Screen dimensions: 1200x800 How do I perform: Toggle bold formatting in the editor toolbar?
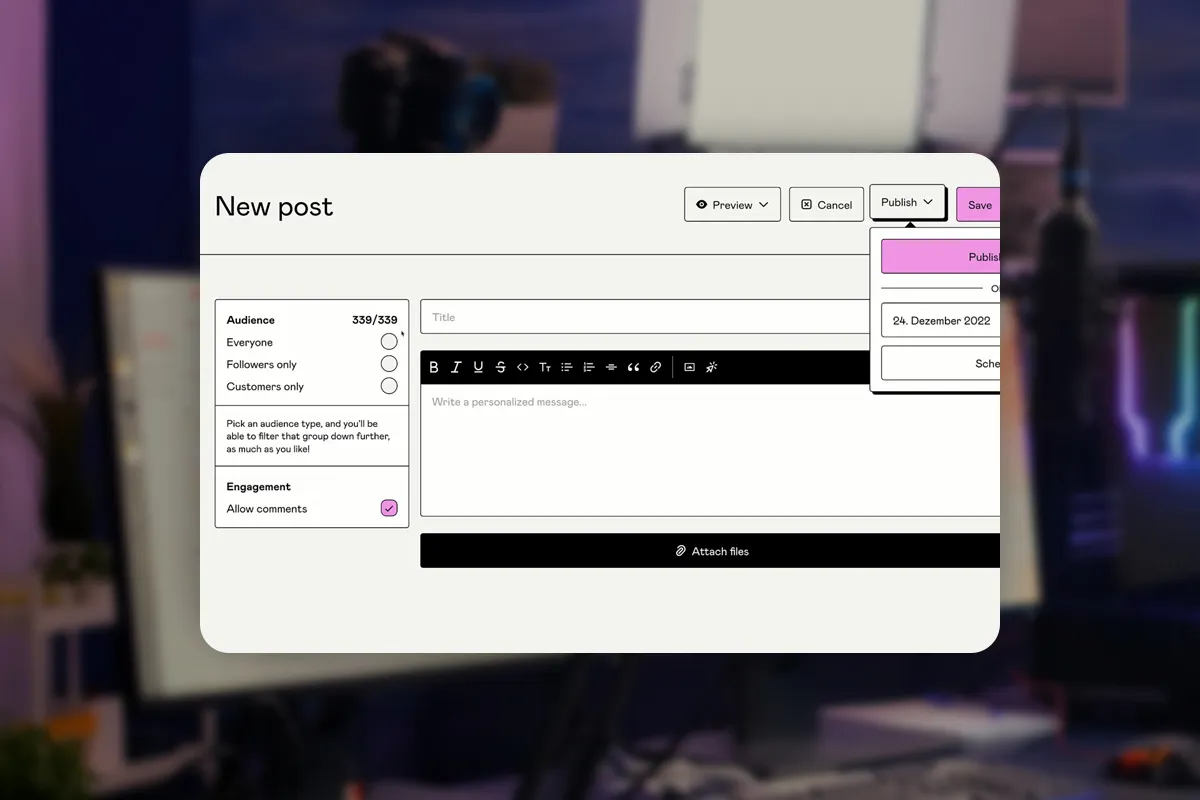coord(434,367)
